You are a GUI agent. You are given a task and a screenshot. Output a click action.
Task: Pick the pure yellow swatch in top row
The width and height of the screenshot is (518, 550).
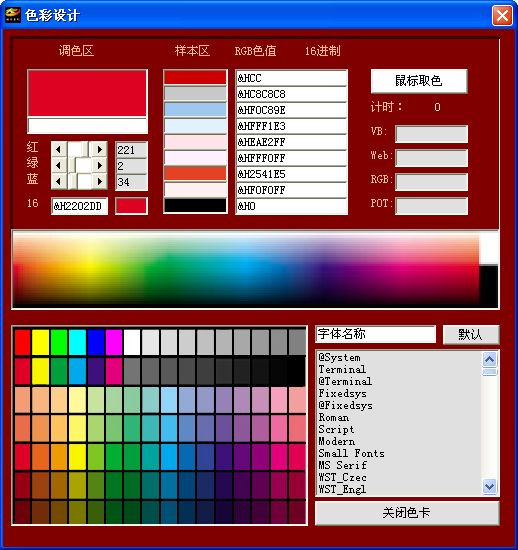41,342
